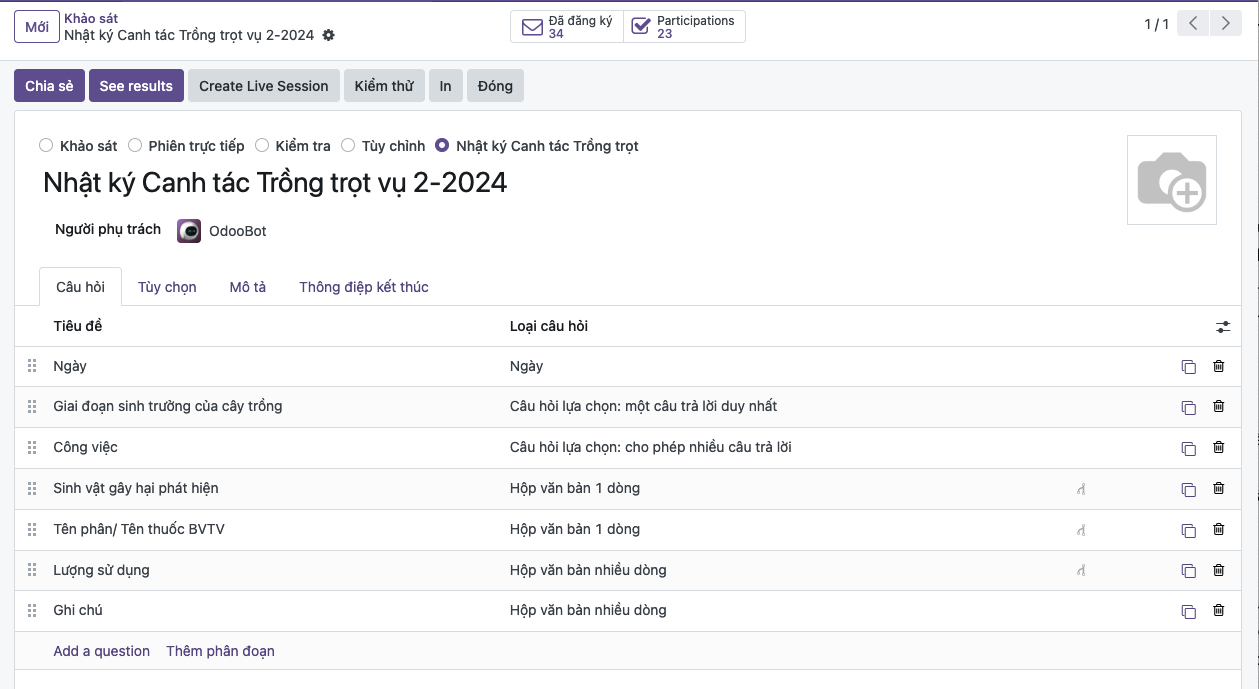The height and width of the screenshot is (689, 1259).
Task: Open the Đã đăng ký stat button
Action: 567,27
